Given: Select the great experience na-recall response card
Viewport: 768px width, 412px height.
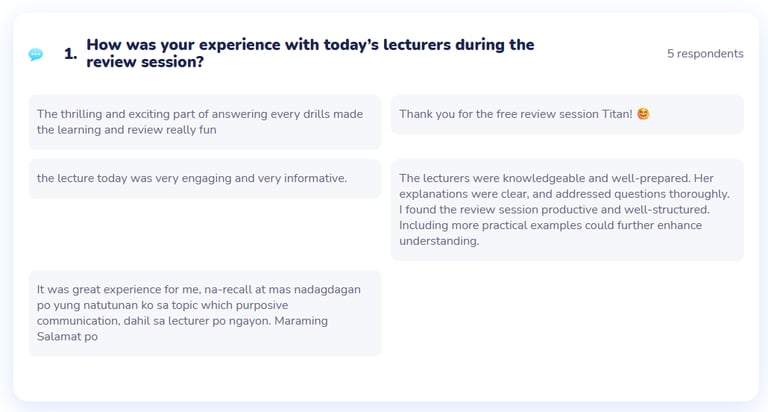Looking at the screenshot, I should [205, 313].
